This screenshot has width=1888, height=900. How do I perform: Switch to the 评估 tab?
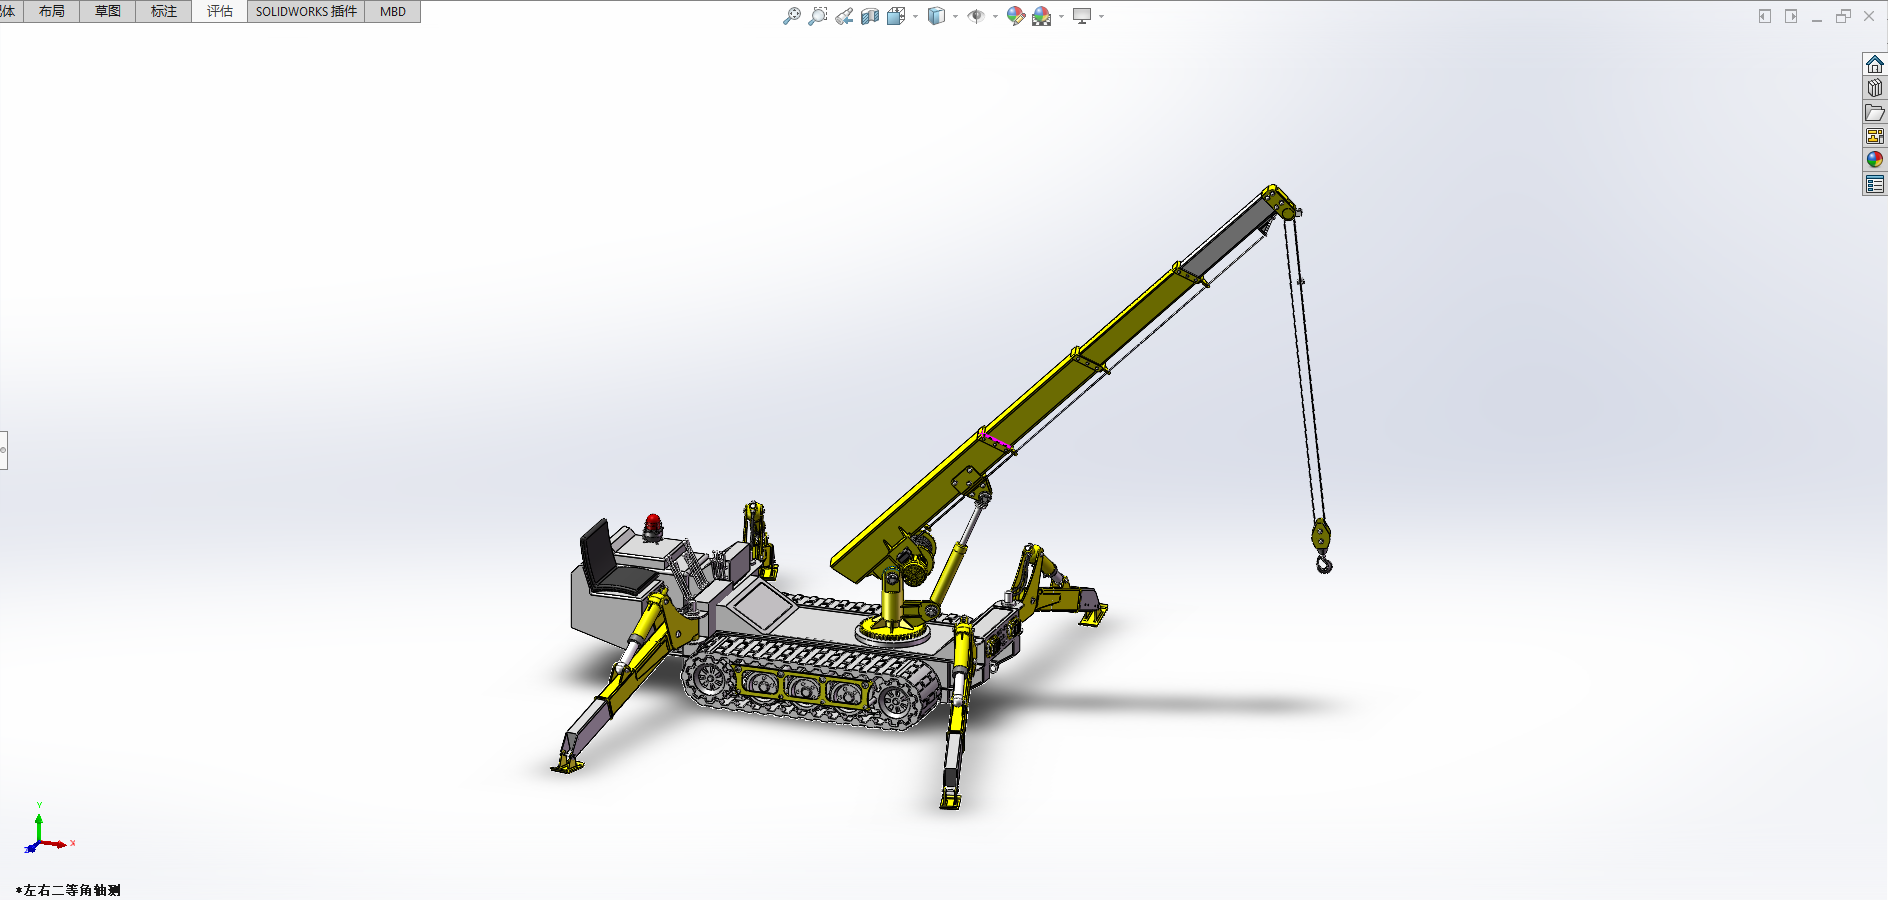click(x=220, y=11)
